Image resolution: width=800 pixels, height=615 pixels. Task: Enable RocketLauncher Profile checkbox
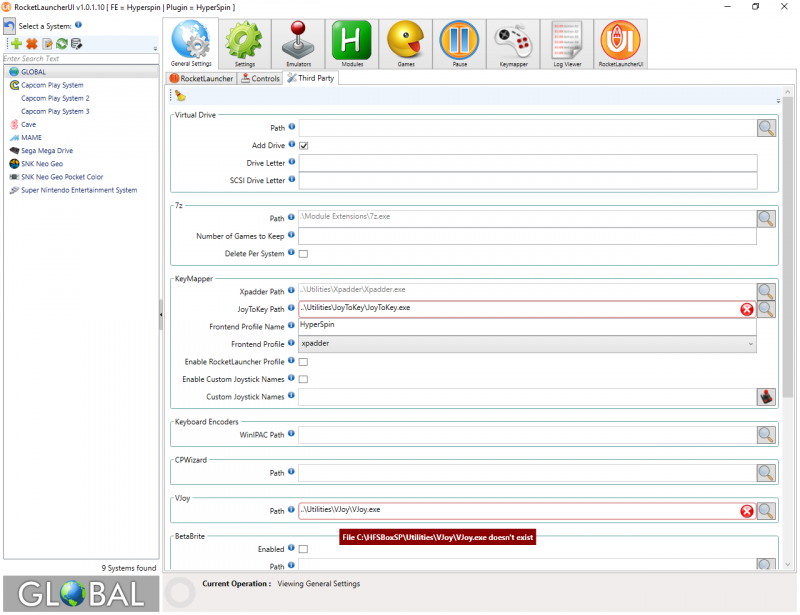click(x=303, y=362)
